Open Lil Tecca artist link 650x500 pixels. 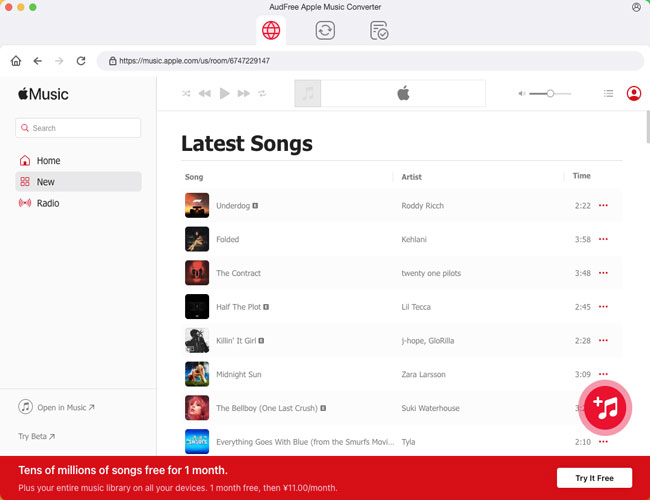pos(416,307)
